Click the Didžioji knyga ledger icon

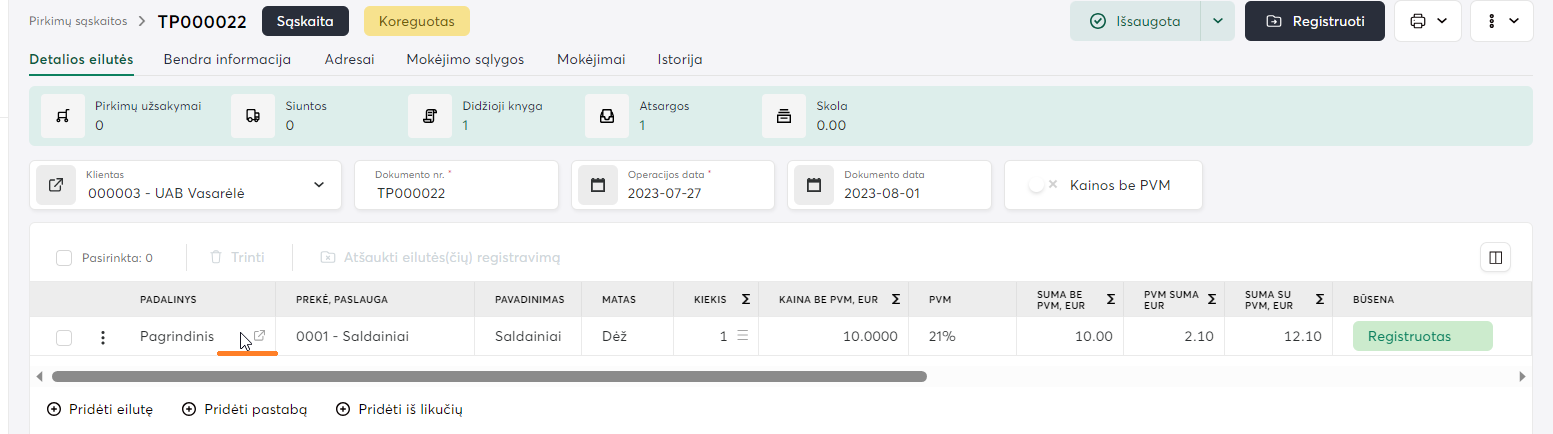[430, 116]
